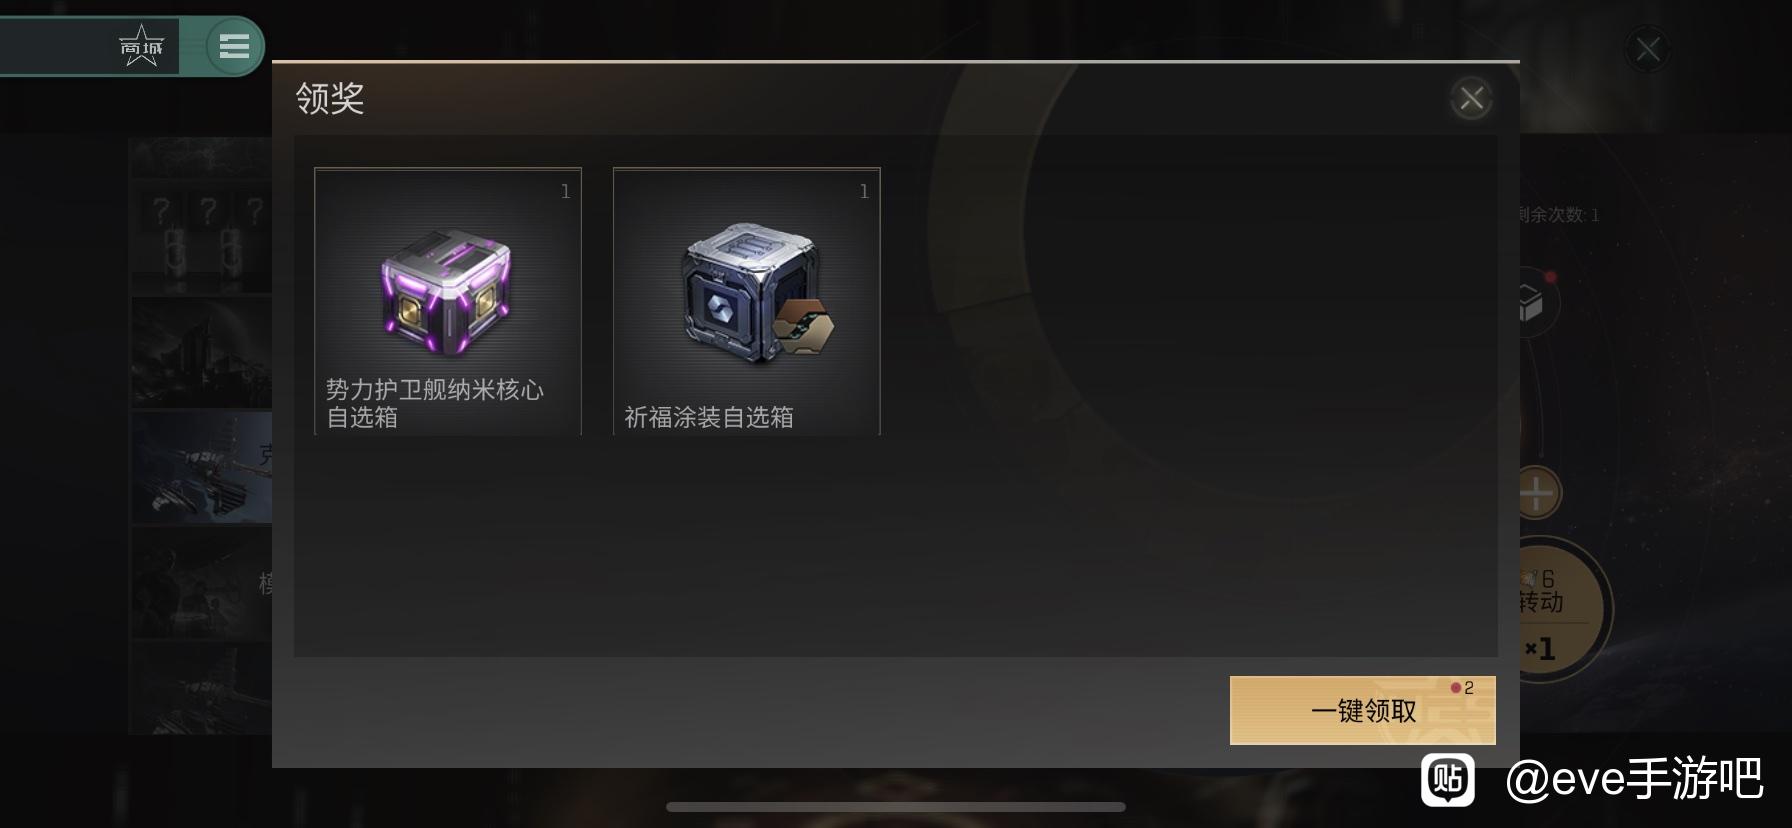The image size is (1792, 828).
Task: Select the spaceship thumbnail in left list
Action: click(202, 468)
